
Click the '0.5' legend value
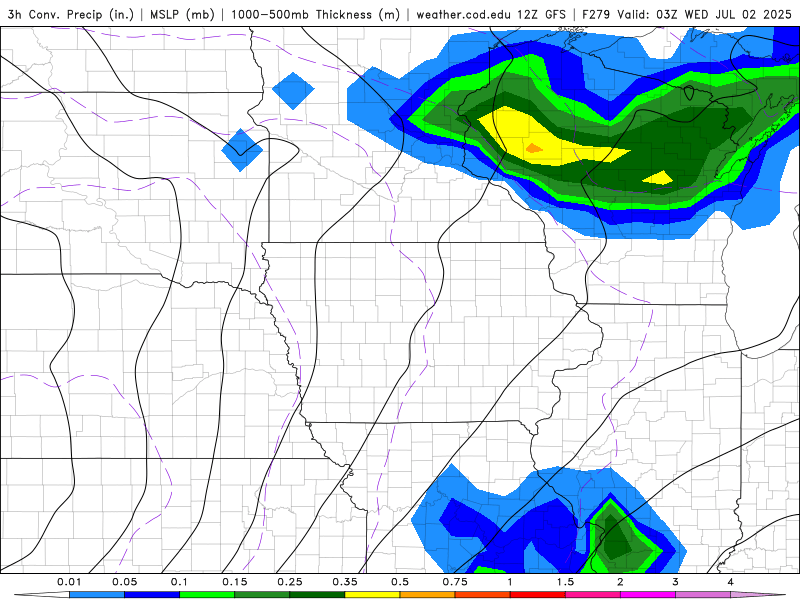tap(400, 582)
